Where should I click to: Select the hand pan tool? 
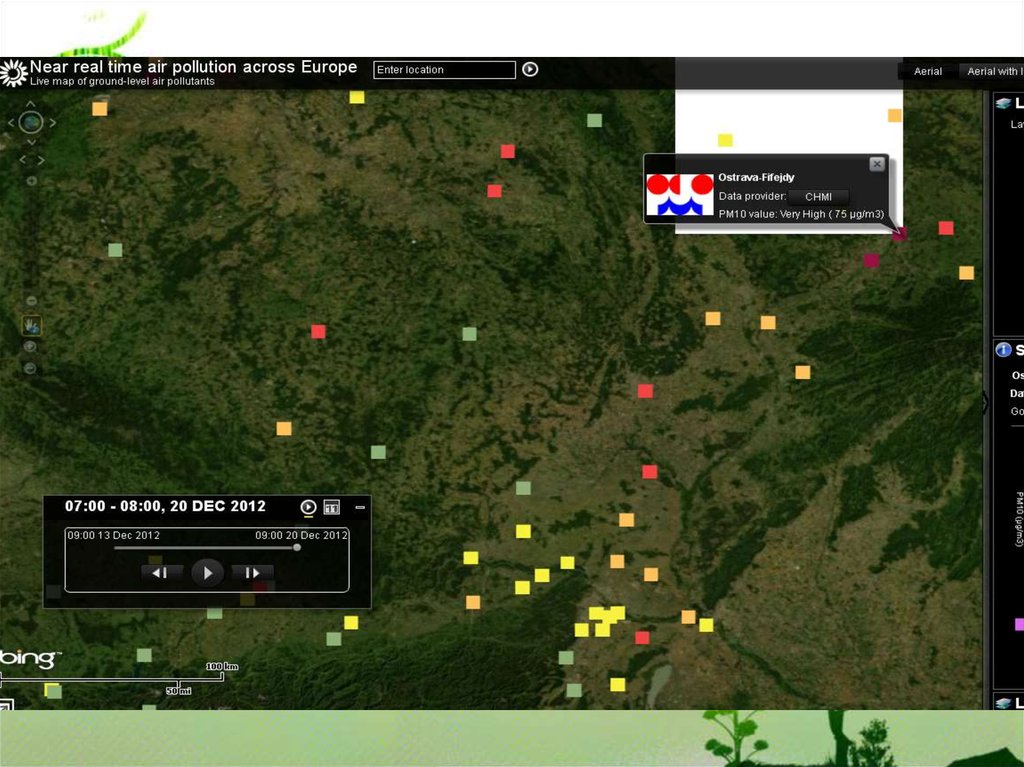pos(31,325)
